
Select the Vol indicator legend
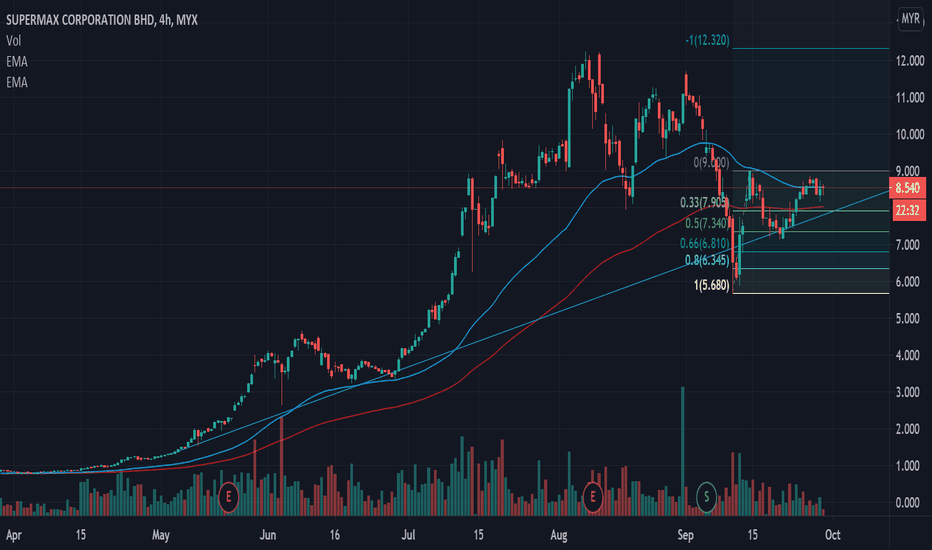click(x=14, y=41)
